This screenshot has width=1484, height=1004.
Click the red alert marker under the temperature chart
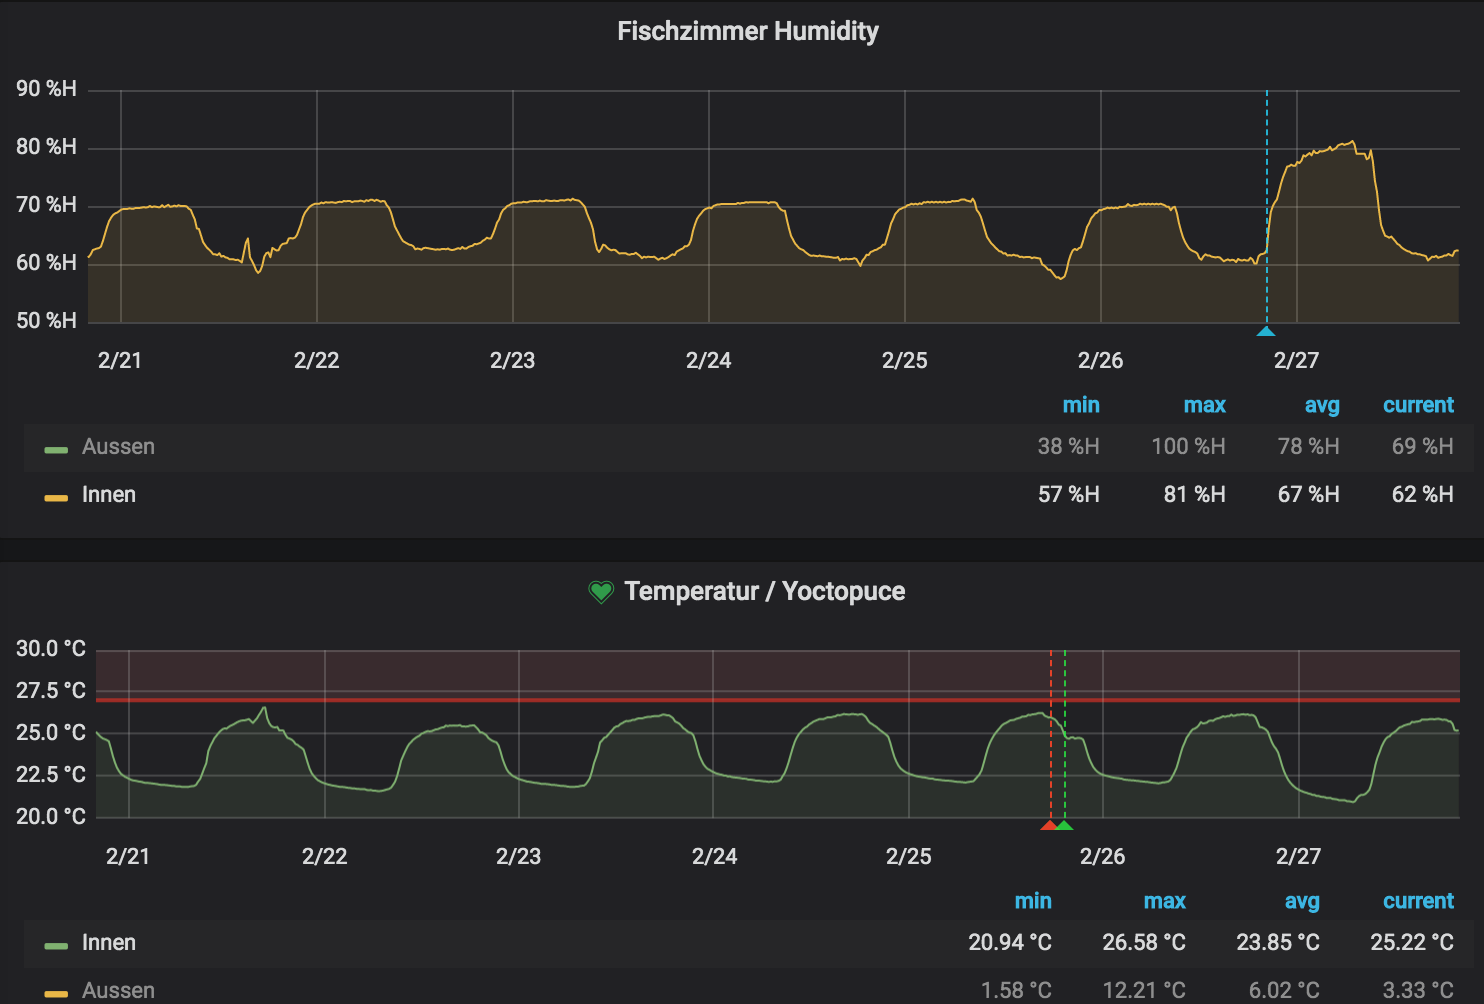[1050, 825]
